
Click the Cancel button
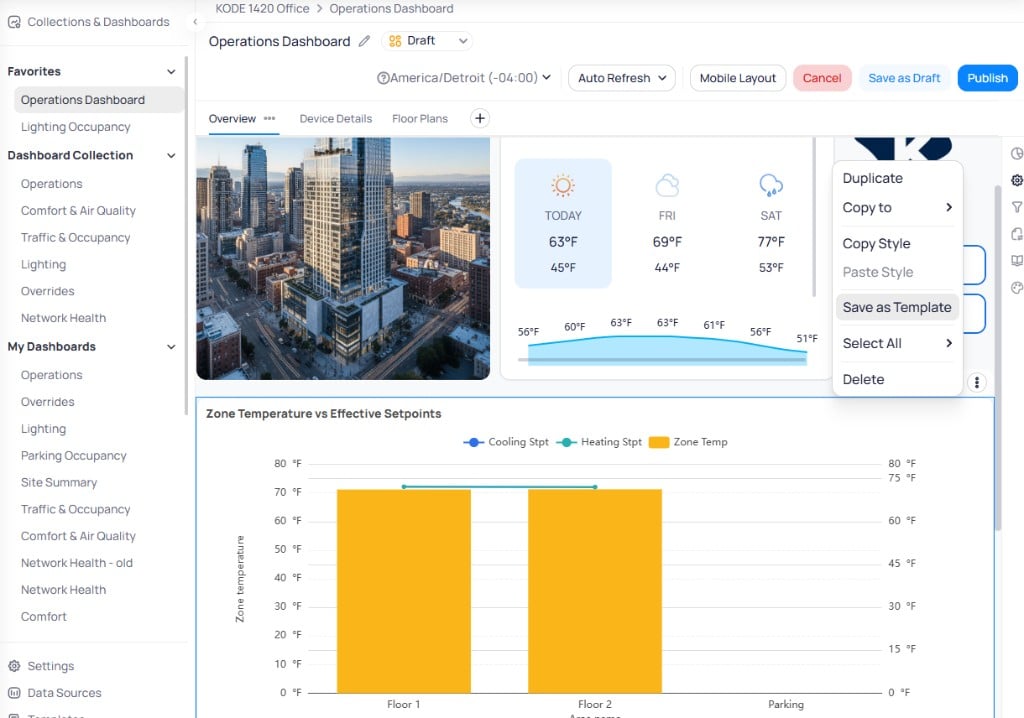pos(822,78)
